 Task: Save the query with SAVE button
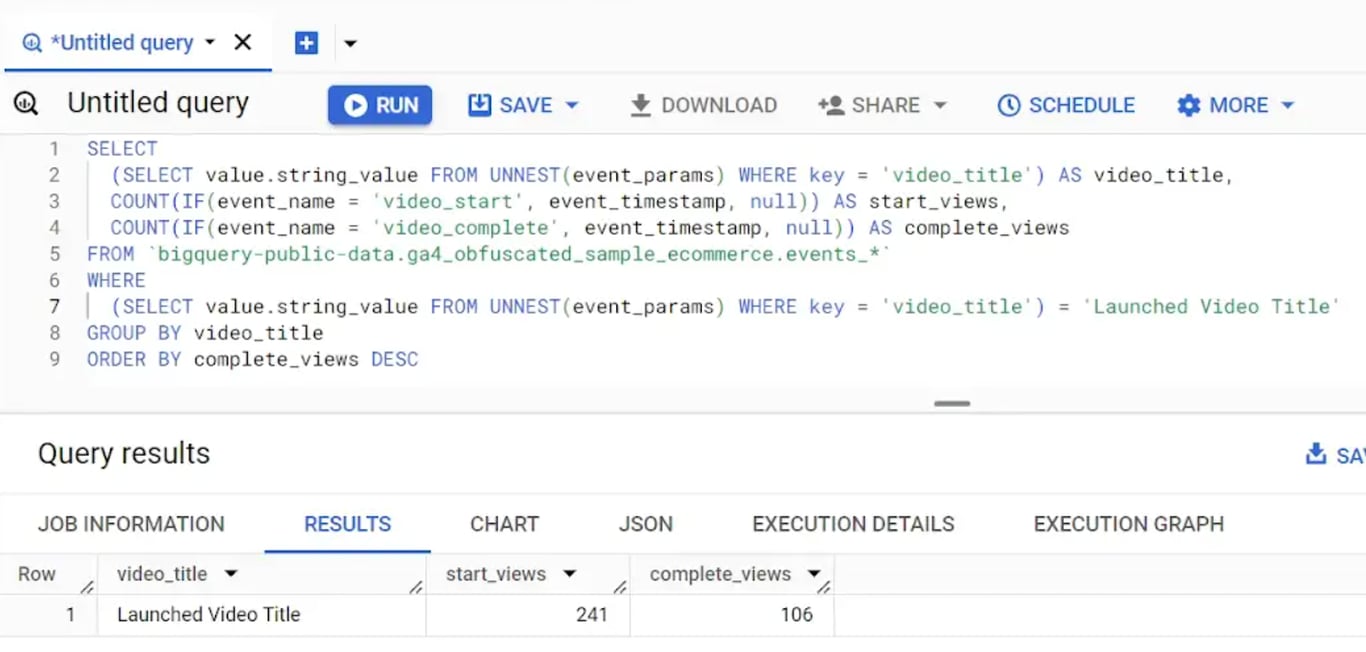(510, 105)
